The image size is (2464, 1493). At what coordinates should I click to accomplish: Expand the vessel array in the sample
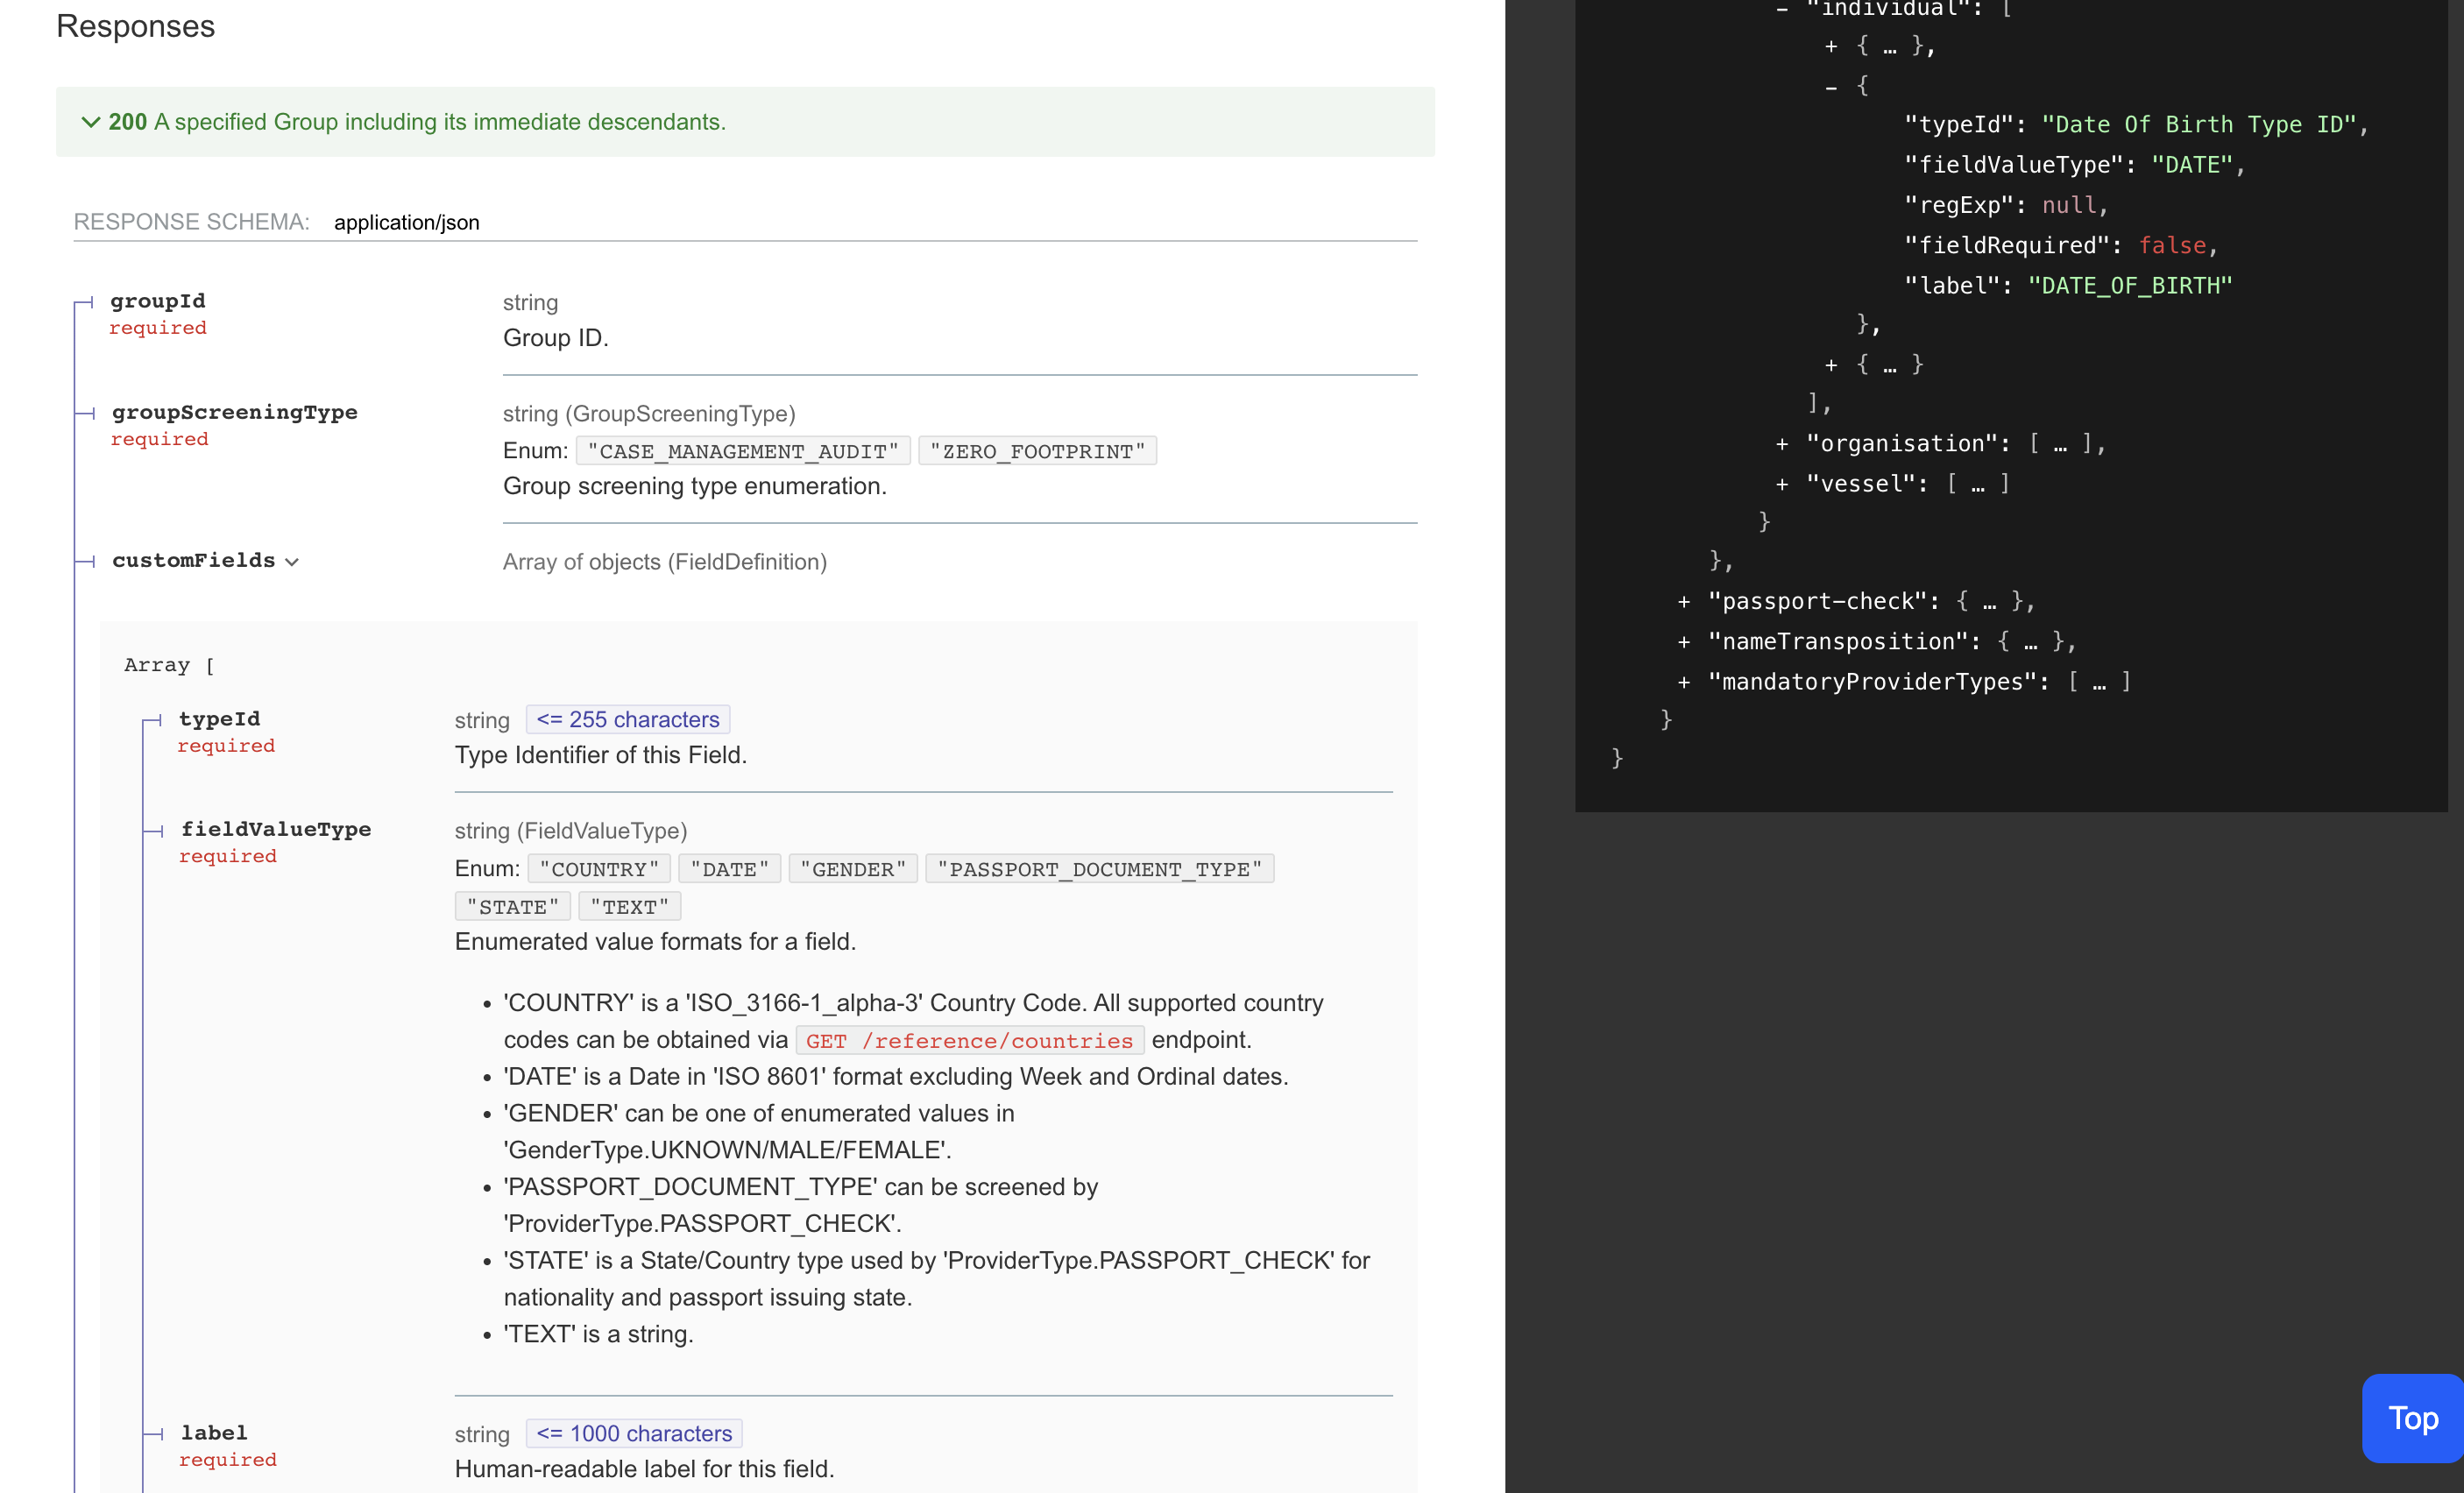(1784, 483)
